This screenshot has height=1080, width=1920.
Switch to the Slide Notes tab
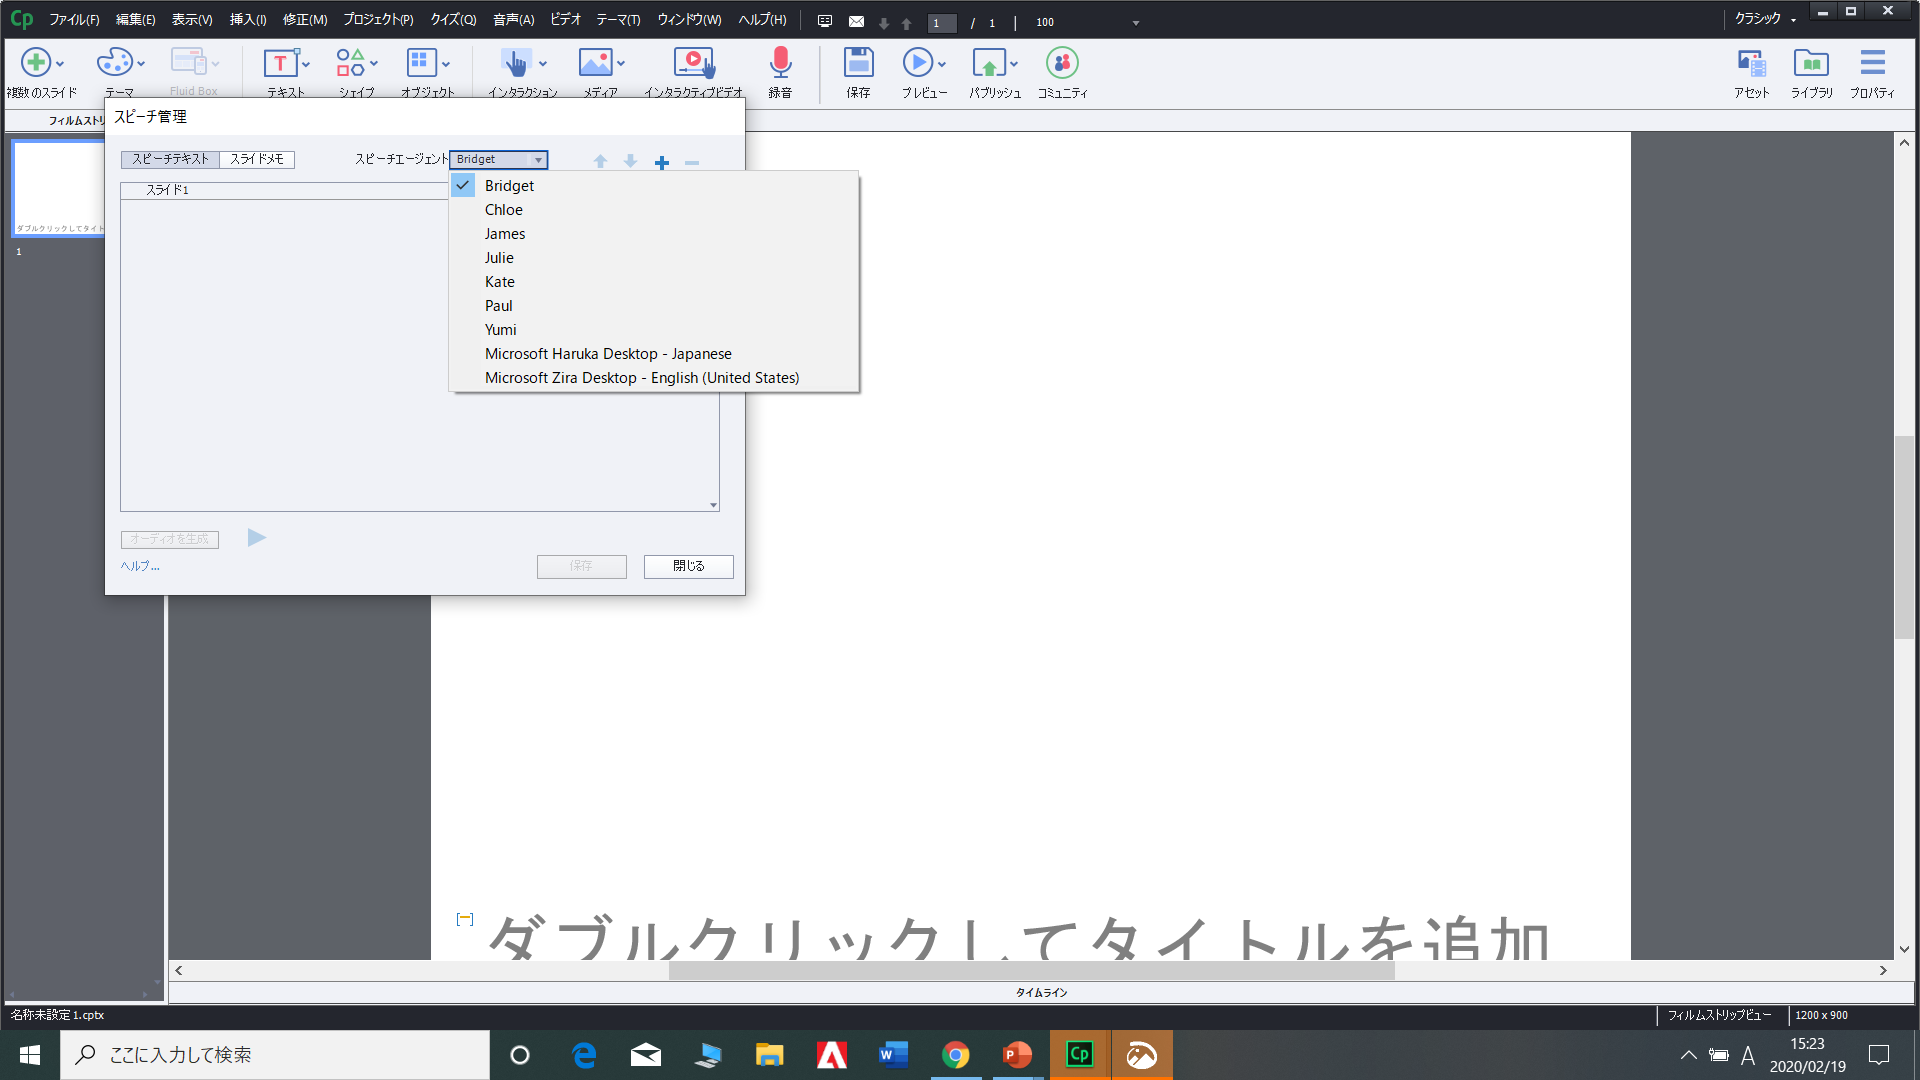coord(257,159)
